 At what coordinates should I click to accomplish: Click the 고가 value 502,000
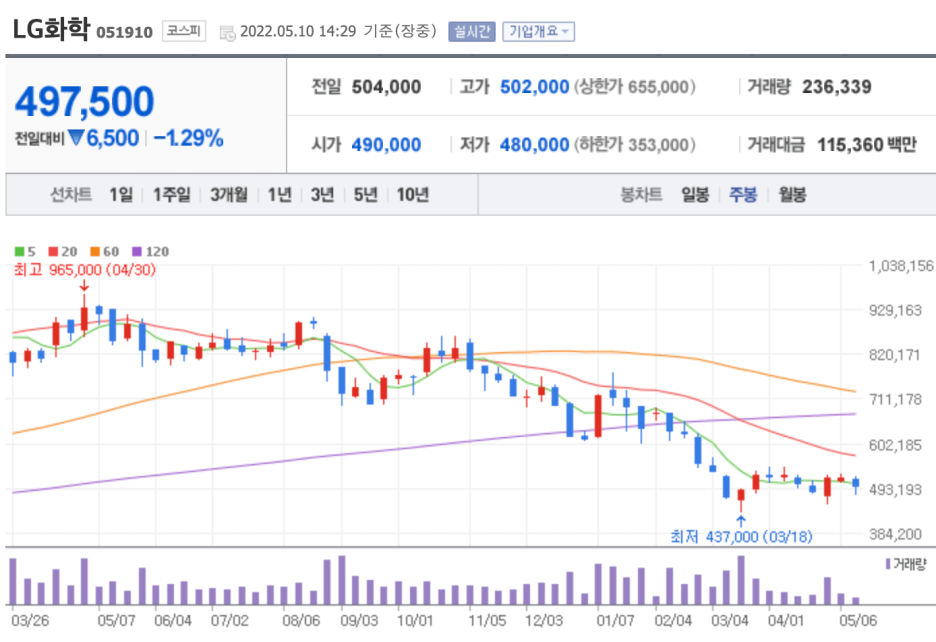[534, 87]
